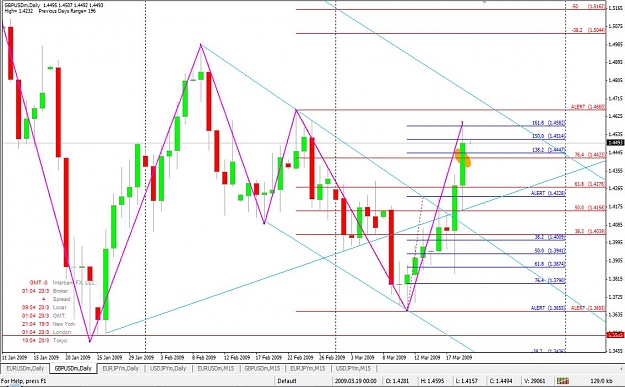
Task: Select the red 38.2 (1.4039) level label
Action: 590,231
